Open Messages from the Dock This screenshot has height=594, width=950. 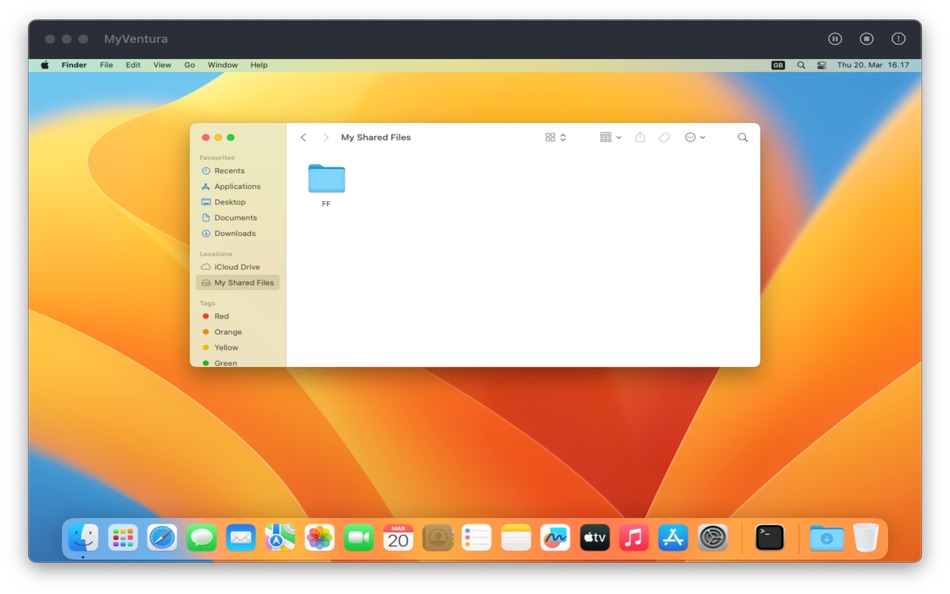tap(201, 537)
